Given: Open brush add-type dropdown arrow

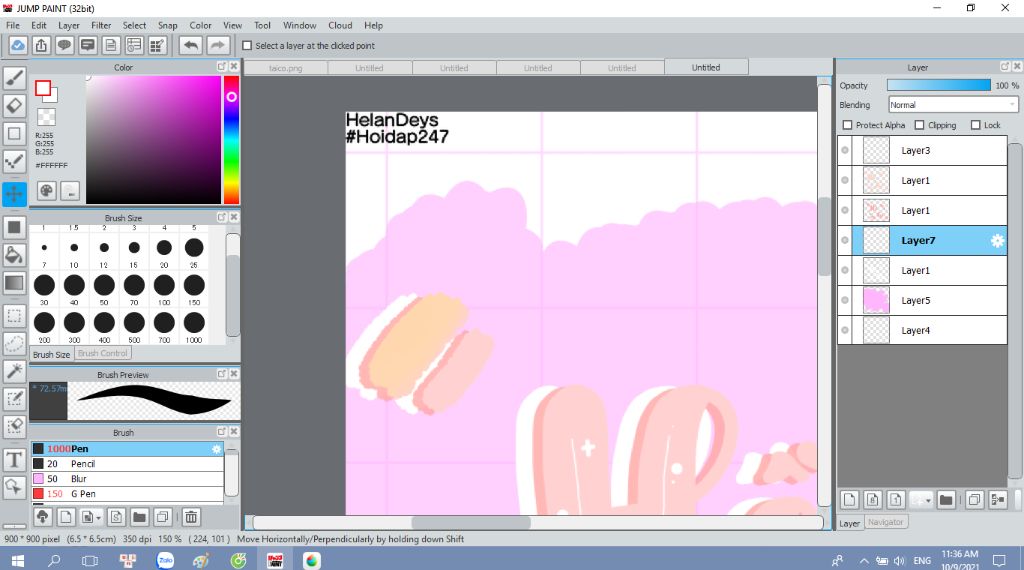Looking at the screenshot, I should 98,518.
